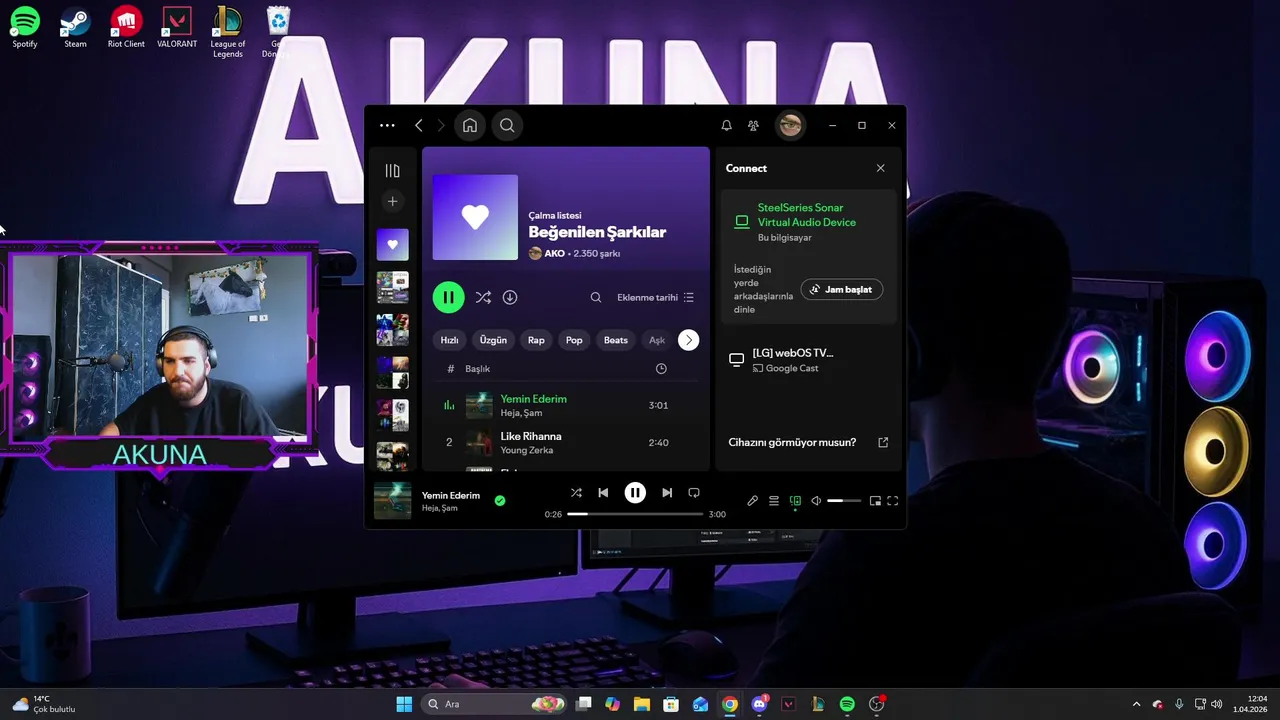Toggle repeat in the player bar
The image size is (1280, 720).
point(694,493)
